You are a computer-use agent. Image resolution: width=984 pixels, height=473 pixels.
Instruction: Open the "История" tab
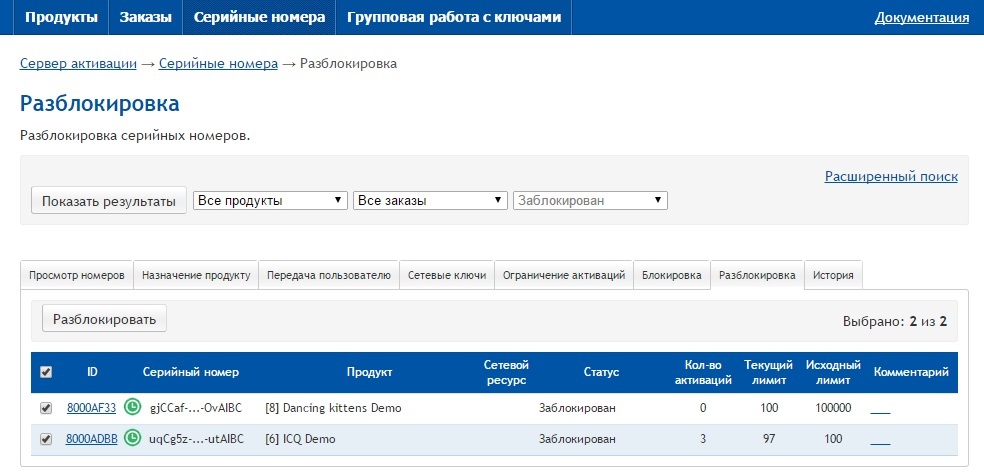832,275
